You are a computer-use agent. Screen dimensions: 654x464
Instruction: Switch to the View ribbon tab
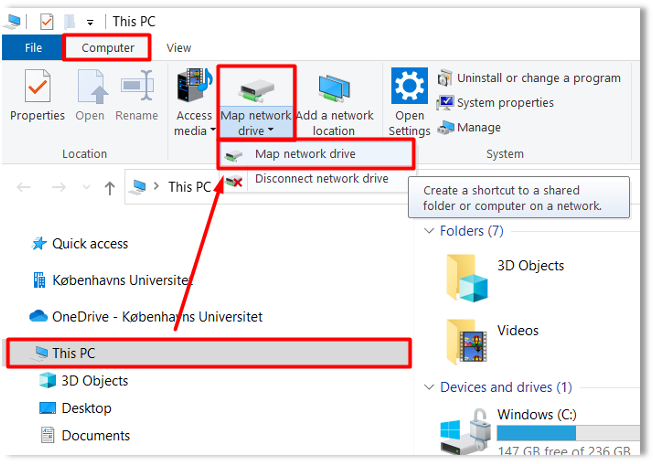point(179,48)
